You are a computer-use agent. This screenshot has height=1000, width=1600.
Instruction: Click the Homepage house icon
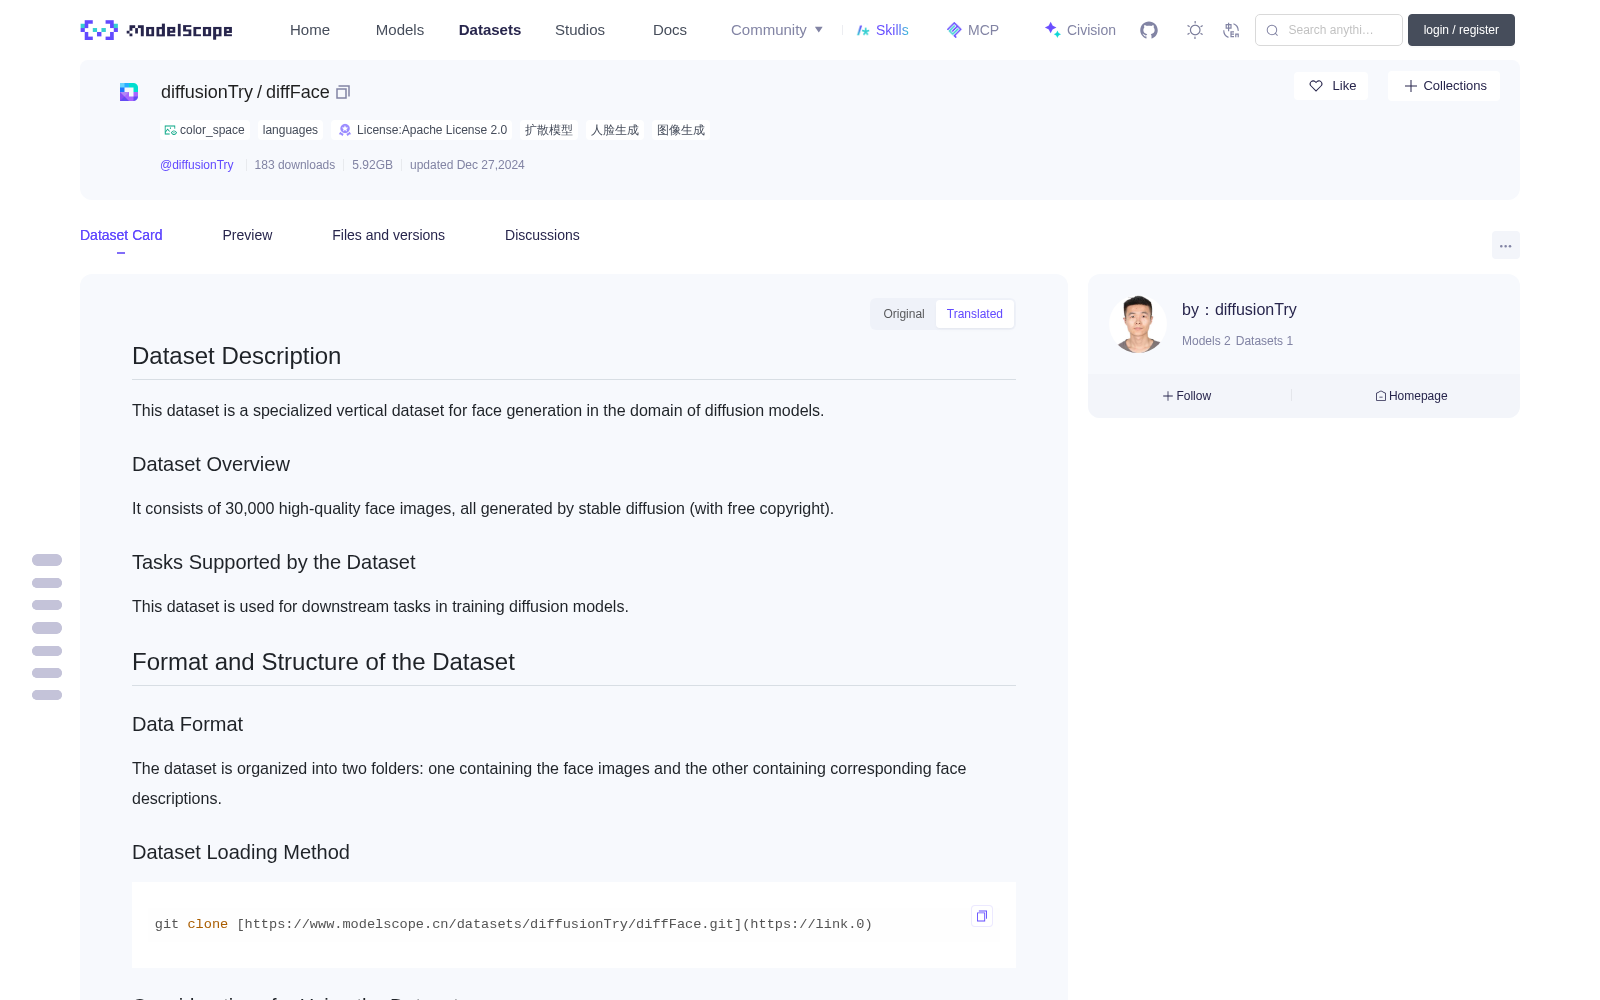[x=1381, y=396]
